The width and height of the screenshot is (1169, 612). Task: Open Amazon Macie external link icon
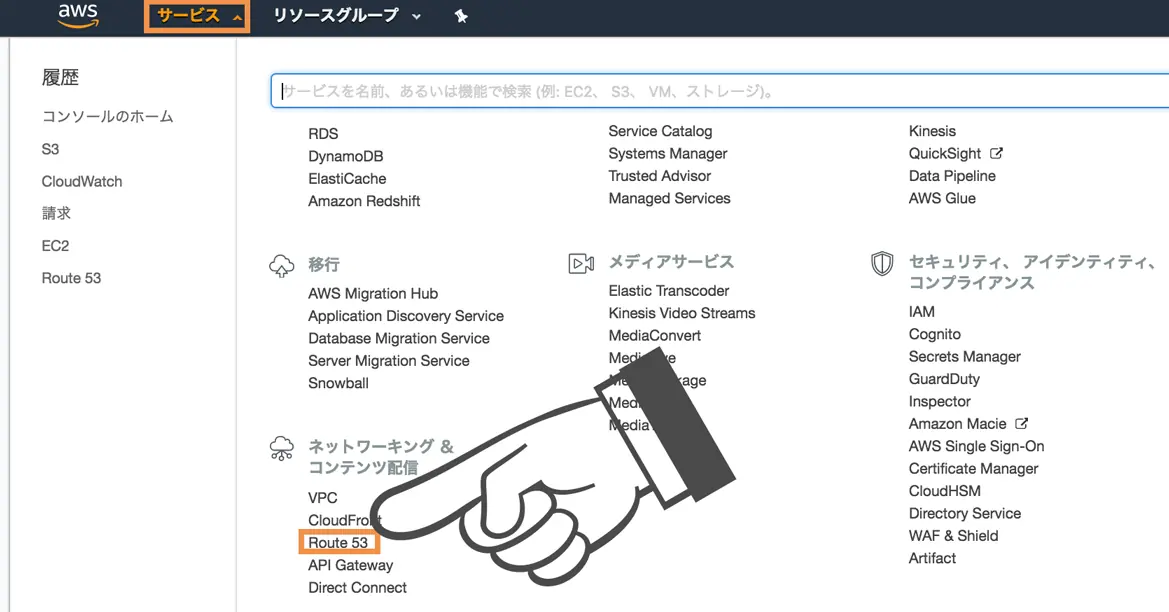tap(1021, 423)
